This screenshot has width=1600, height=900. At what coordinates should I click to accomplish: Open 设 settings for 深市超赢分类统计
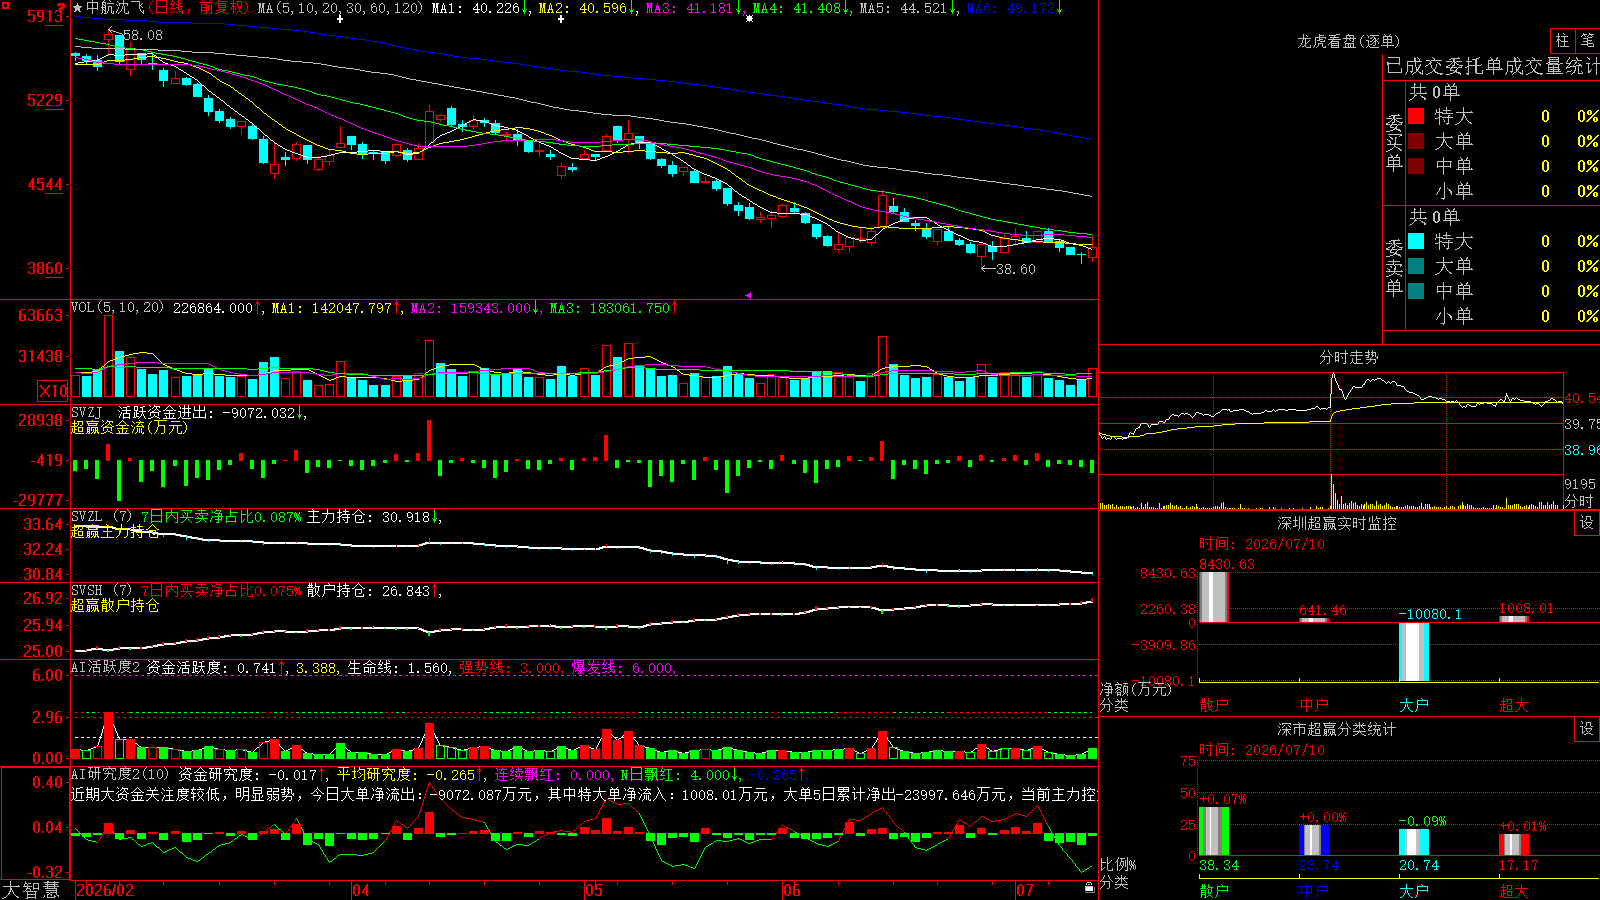(1587, 729)
